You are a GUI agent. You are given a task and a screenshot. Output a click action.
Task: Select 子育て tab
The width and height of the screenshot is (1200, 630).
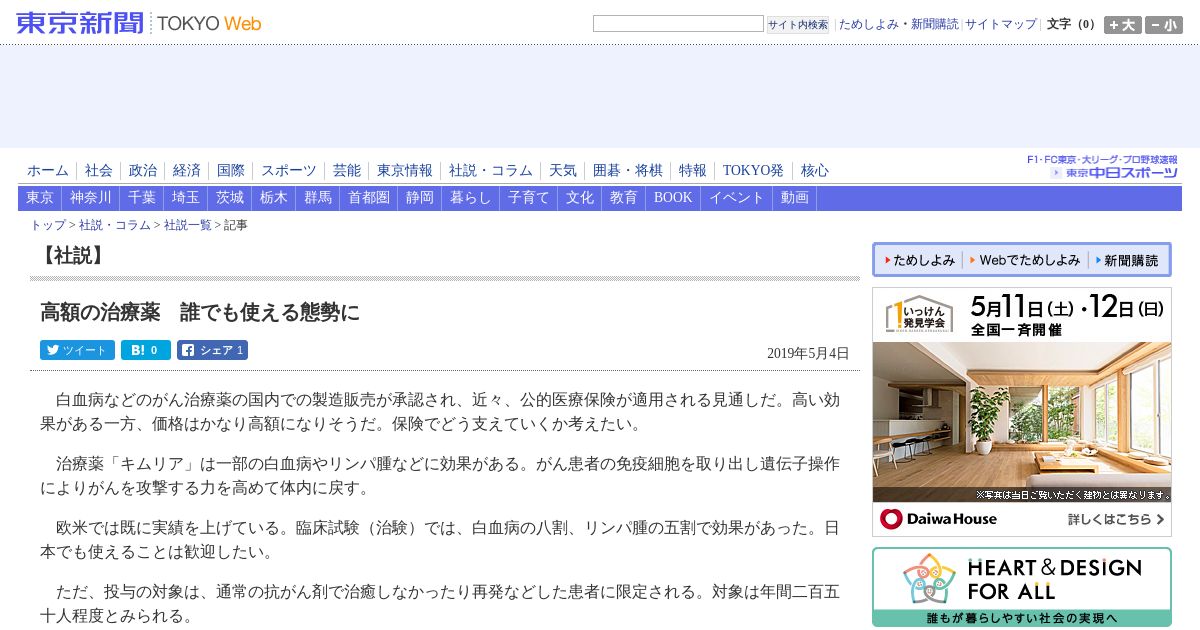pos(529,198)
